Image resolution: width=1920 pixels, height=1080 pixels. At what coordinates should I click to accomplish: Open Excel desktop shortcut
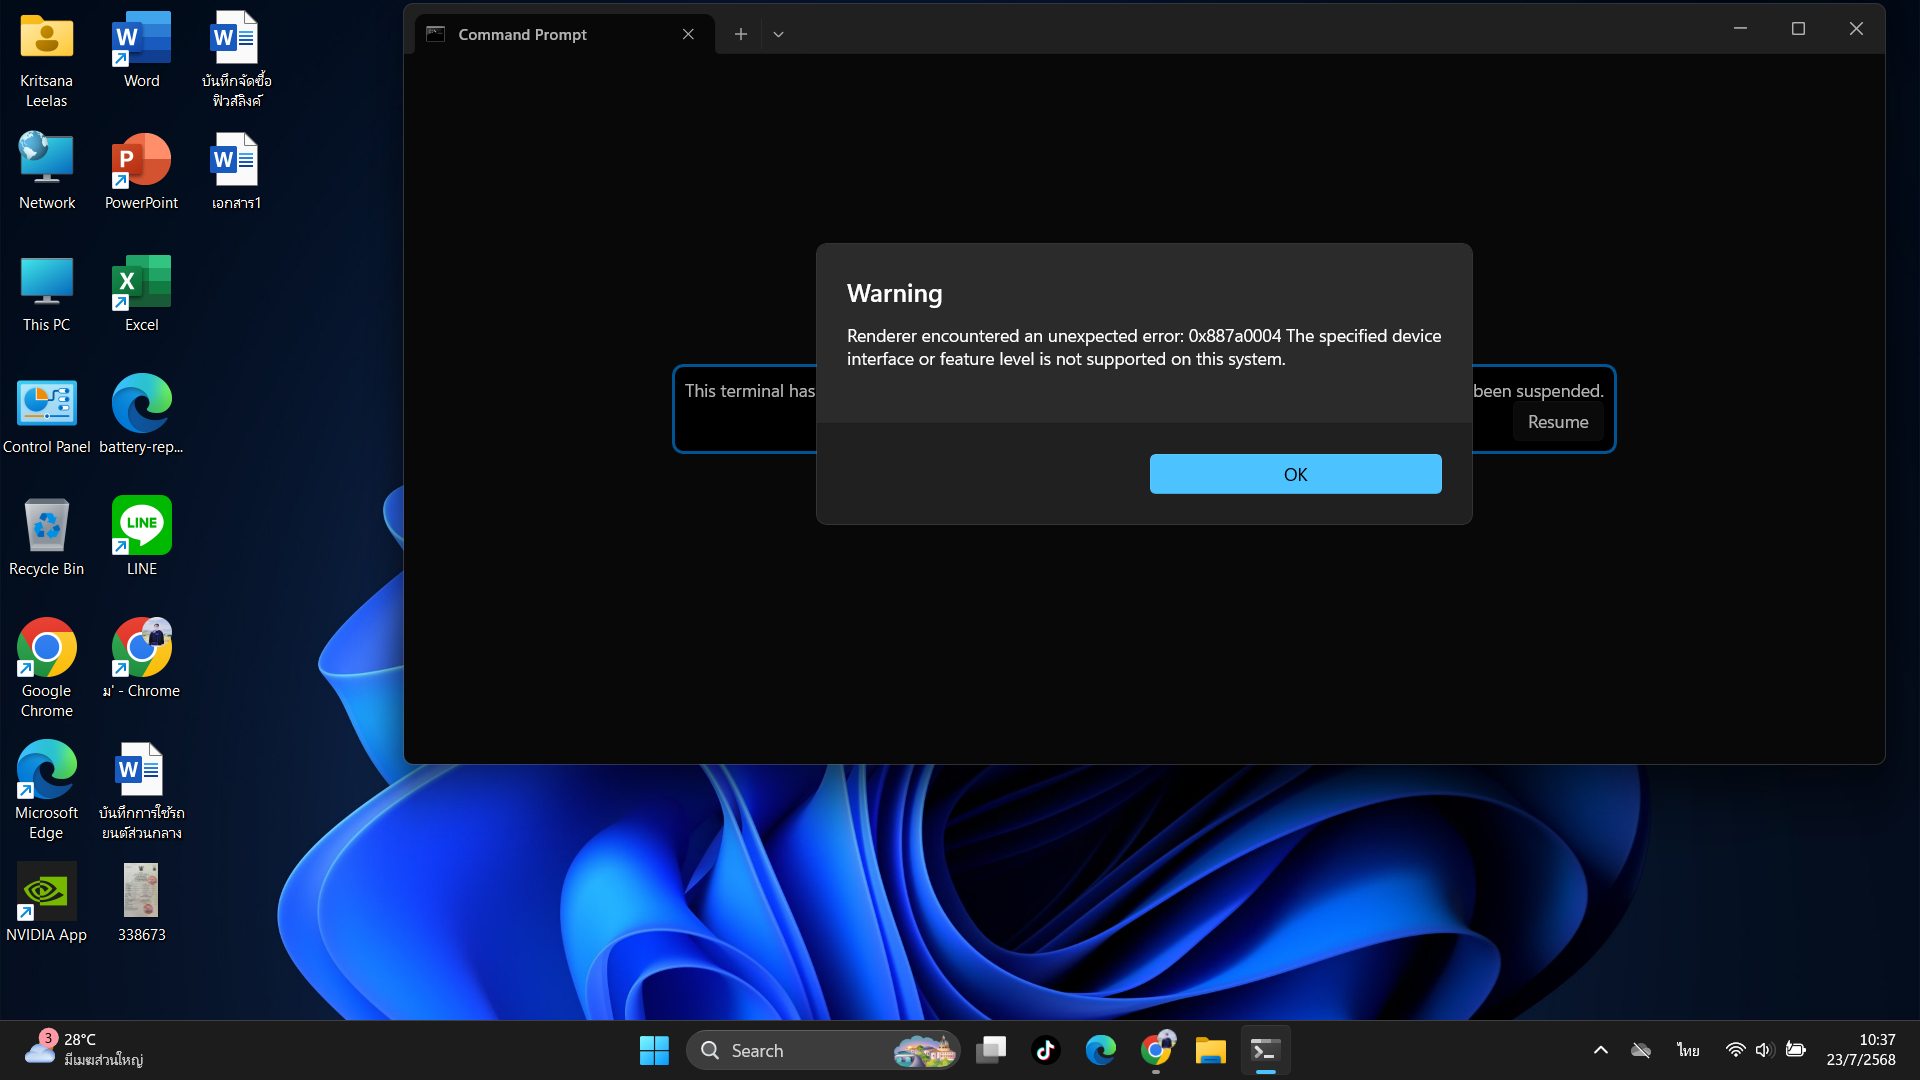point(141,294)
